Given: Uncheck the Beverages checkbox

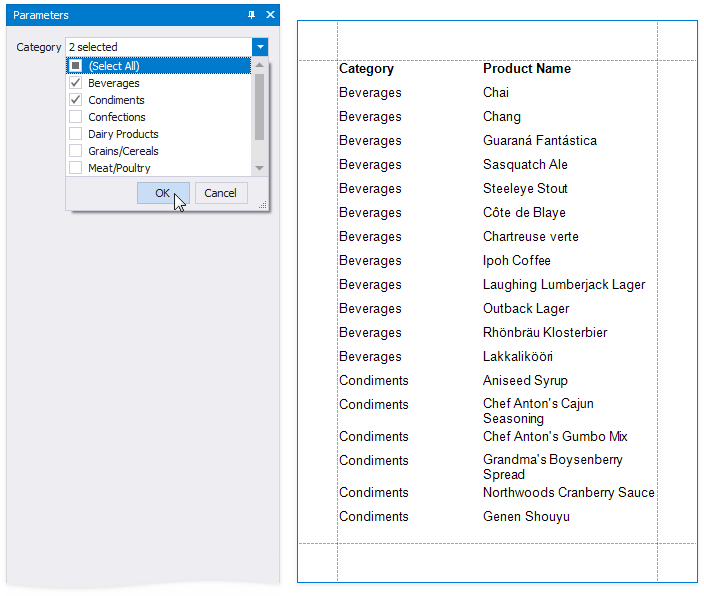Looking at the screenshot, I should pos(76,83).
